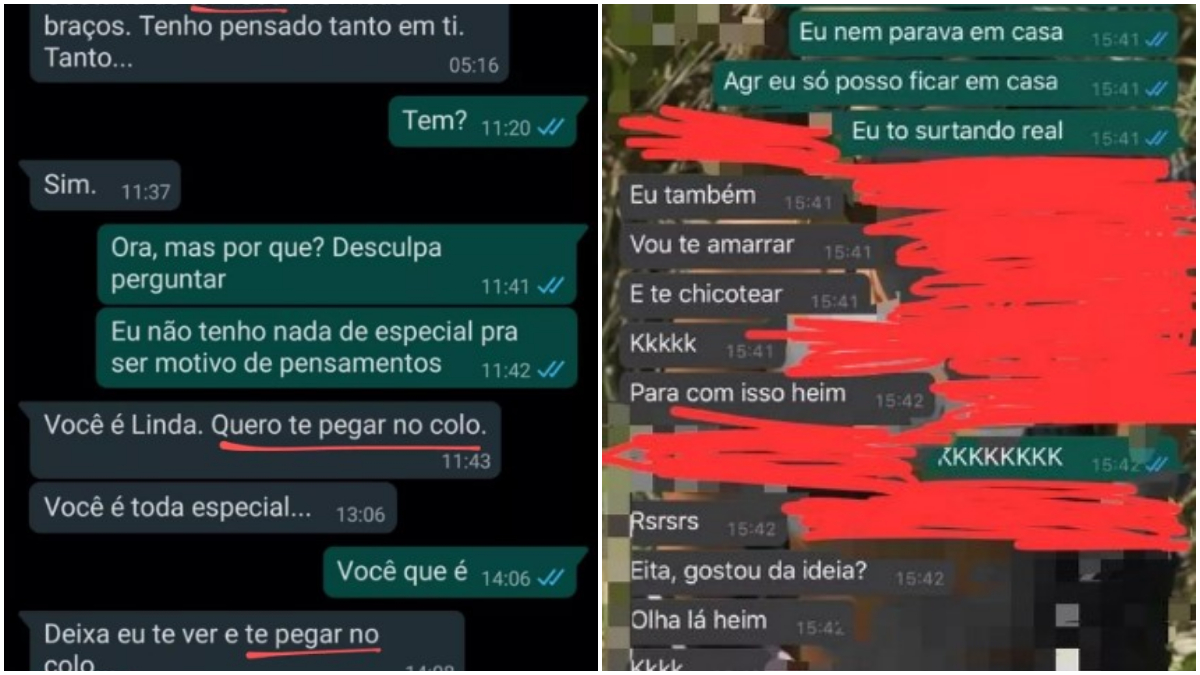Select the 'Para com isso heim' message

click(777, 395)
